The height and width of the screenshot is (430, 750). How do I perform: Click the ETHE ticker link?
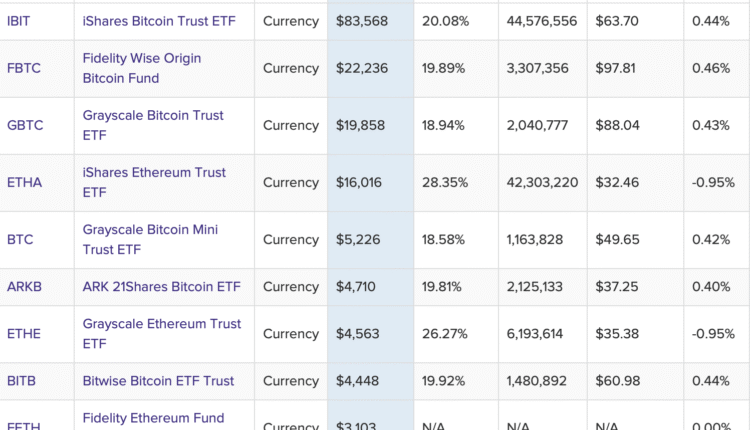point(24,334)
